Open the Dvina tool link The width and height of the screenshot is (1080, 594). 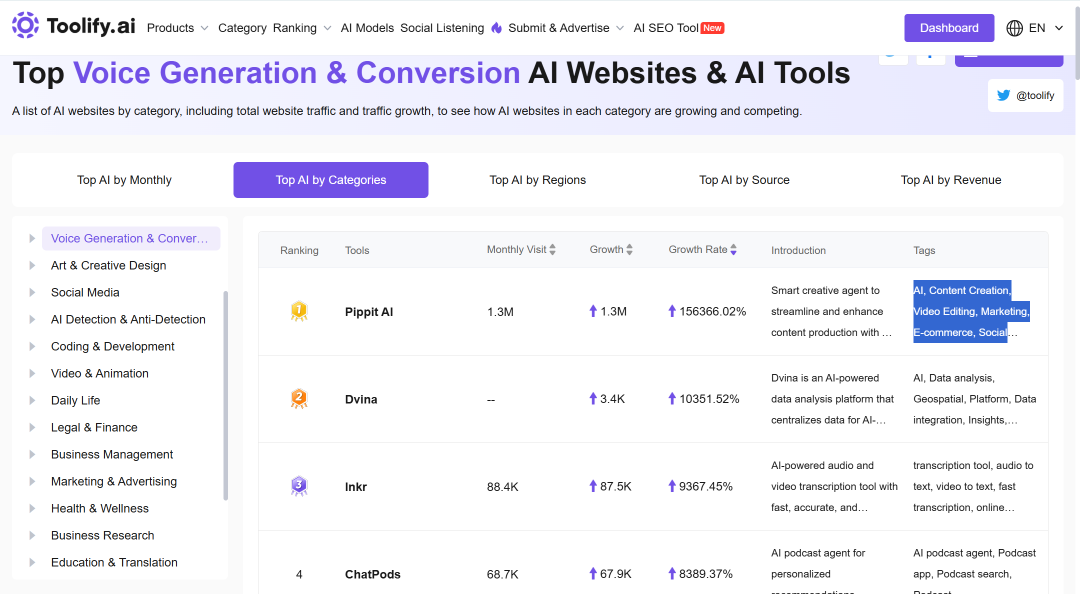(x=361, y=399)
